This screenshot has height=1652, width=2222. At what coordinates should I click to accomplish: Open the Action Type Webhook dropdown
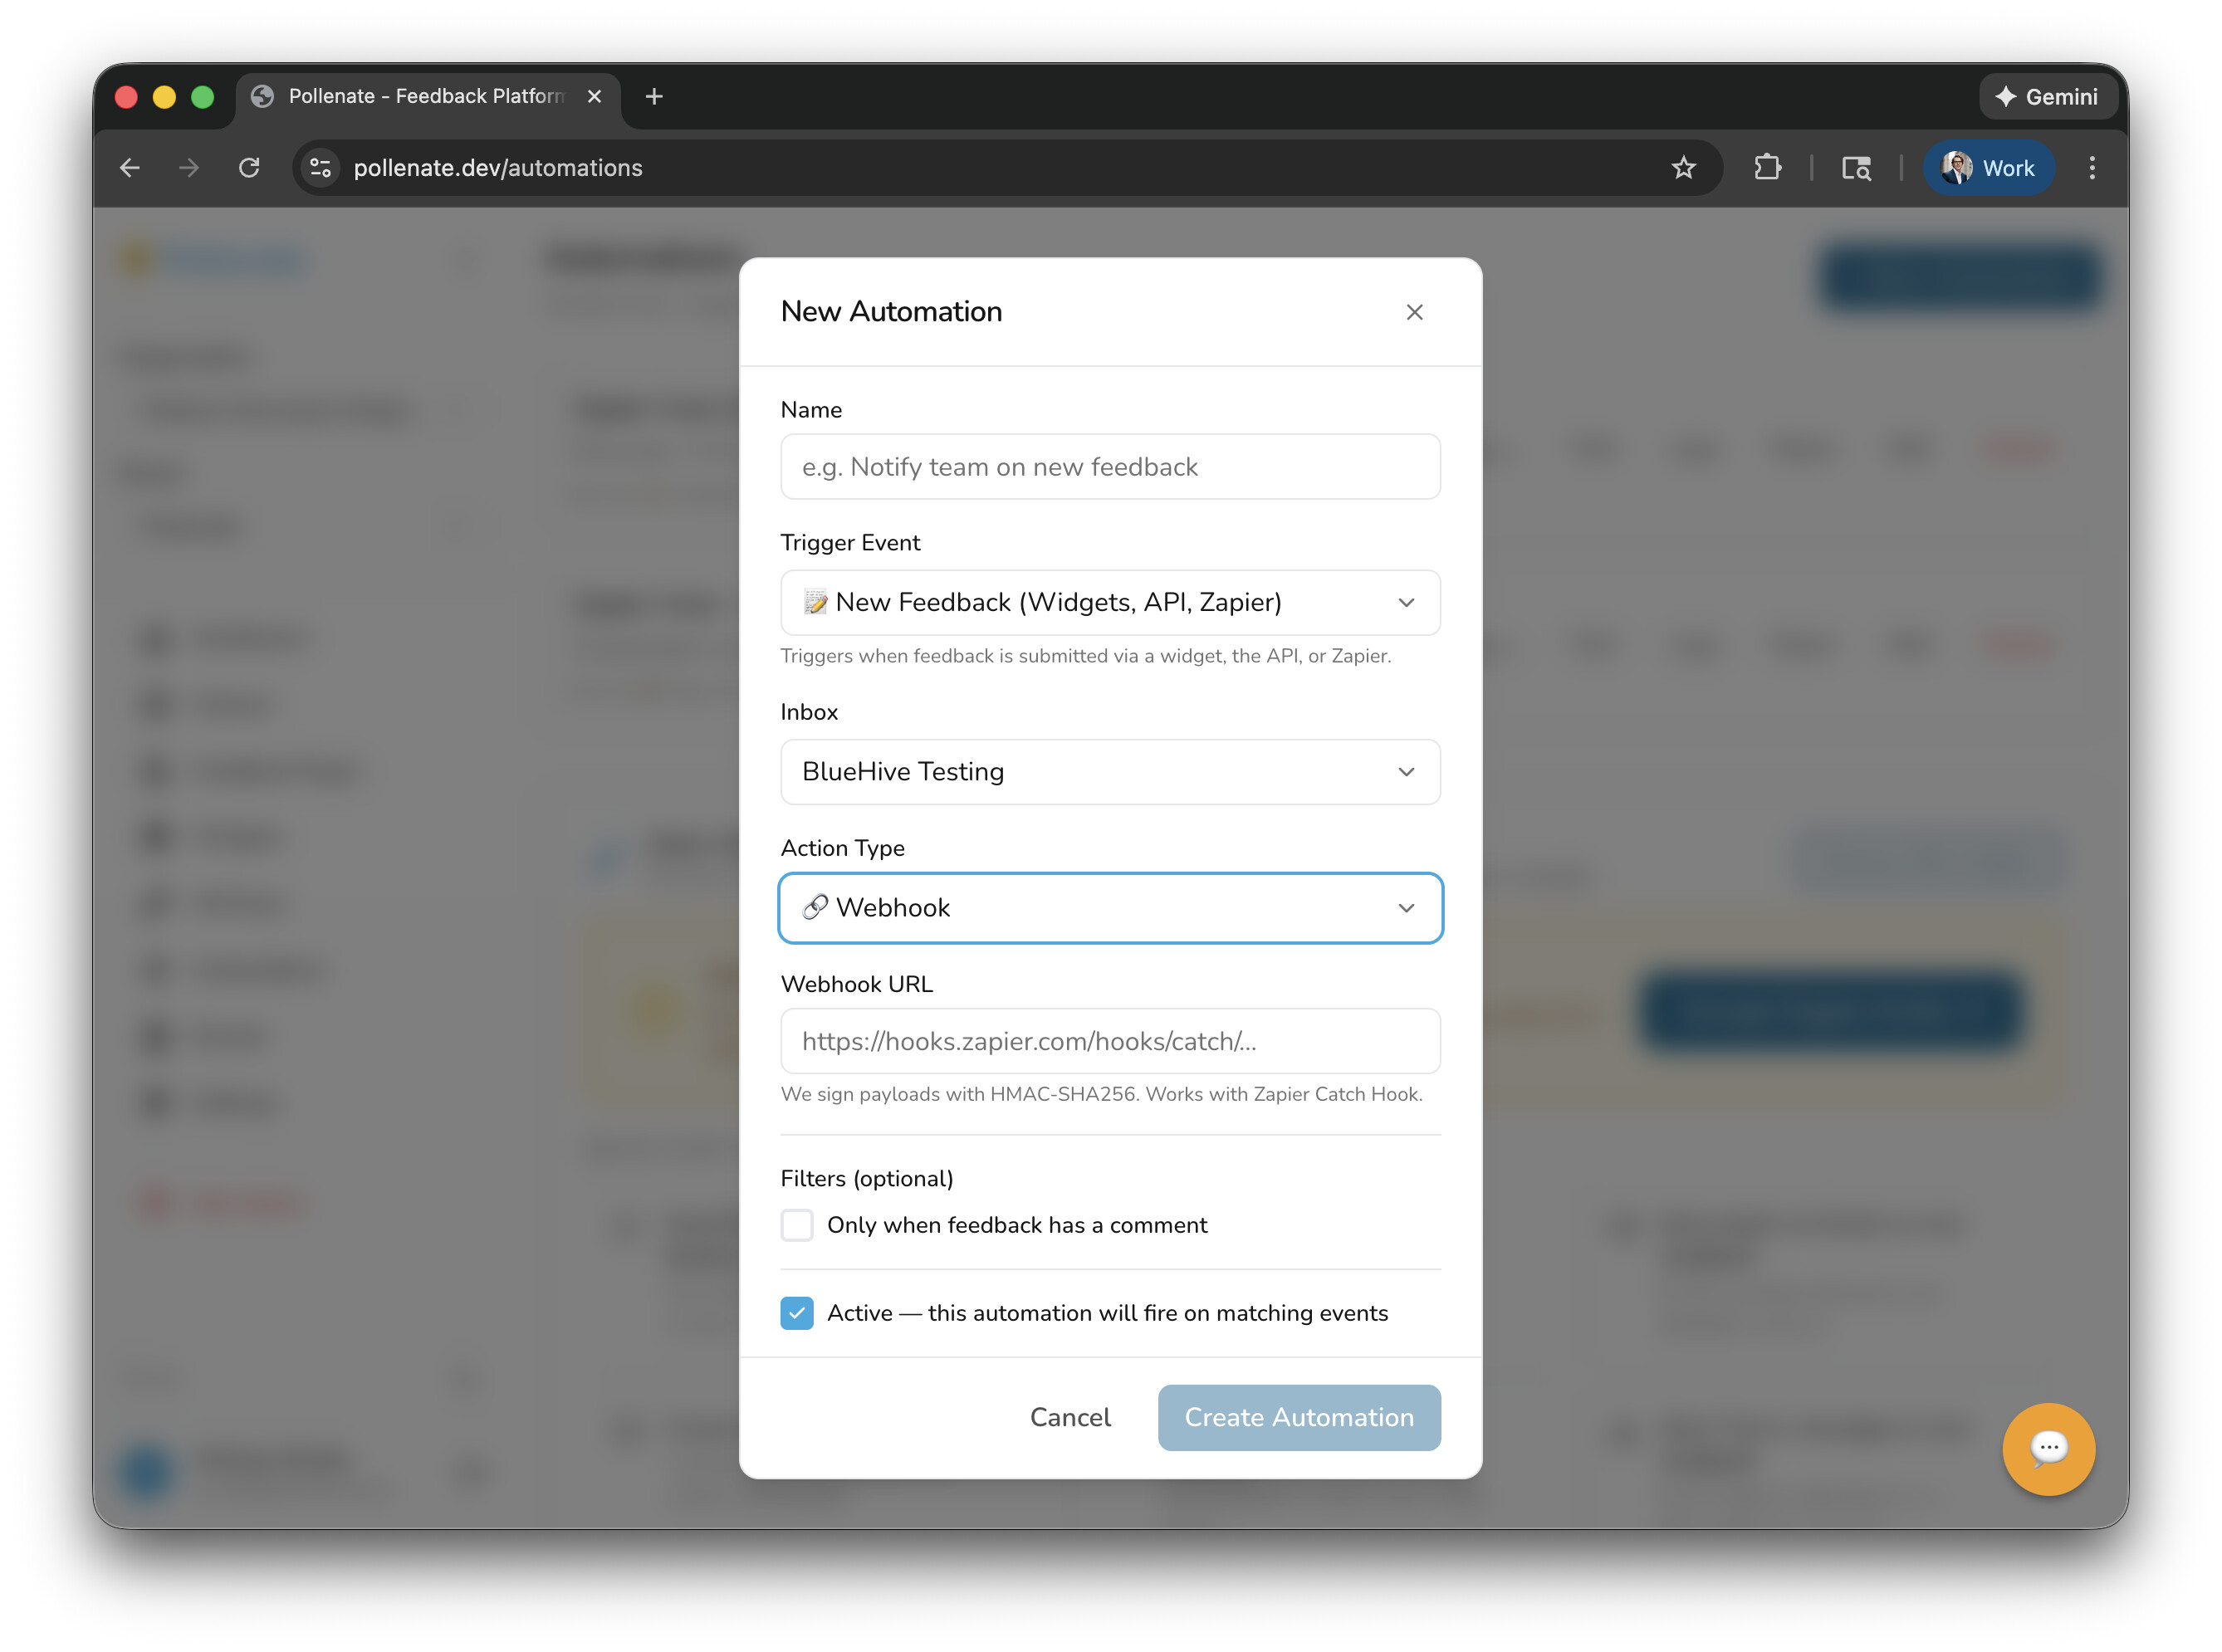pos(1110,908)
